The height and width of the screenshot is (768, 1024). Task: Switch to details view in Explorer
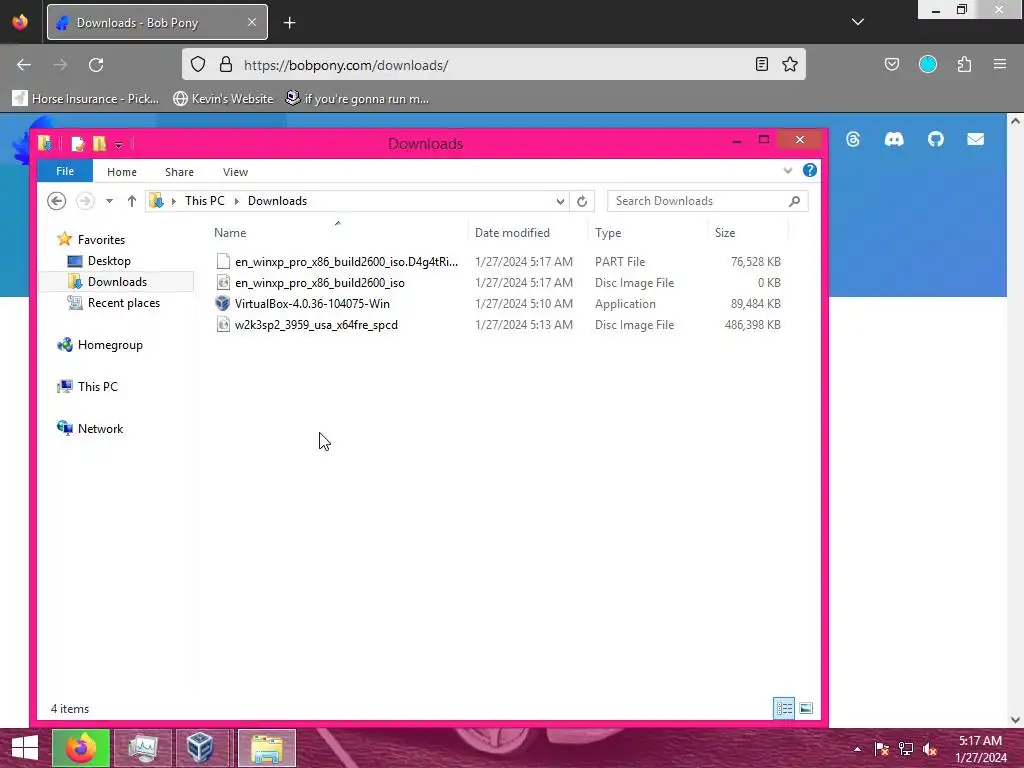784,709
